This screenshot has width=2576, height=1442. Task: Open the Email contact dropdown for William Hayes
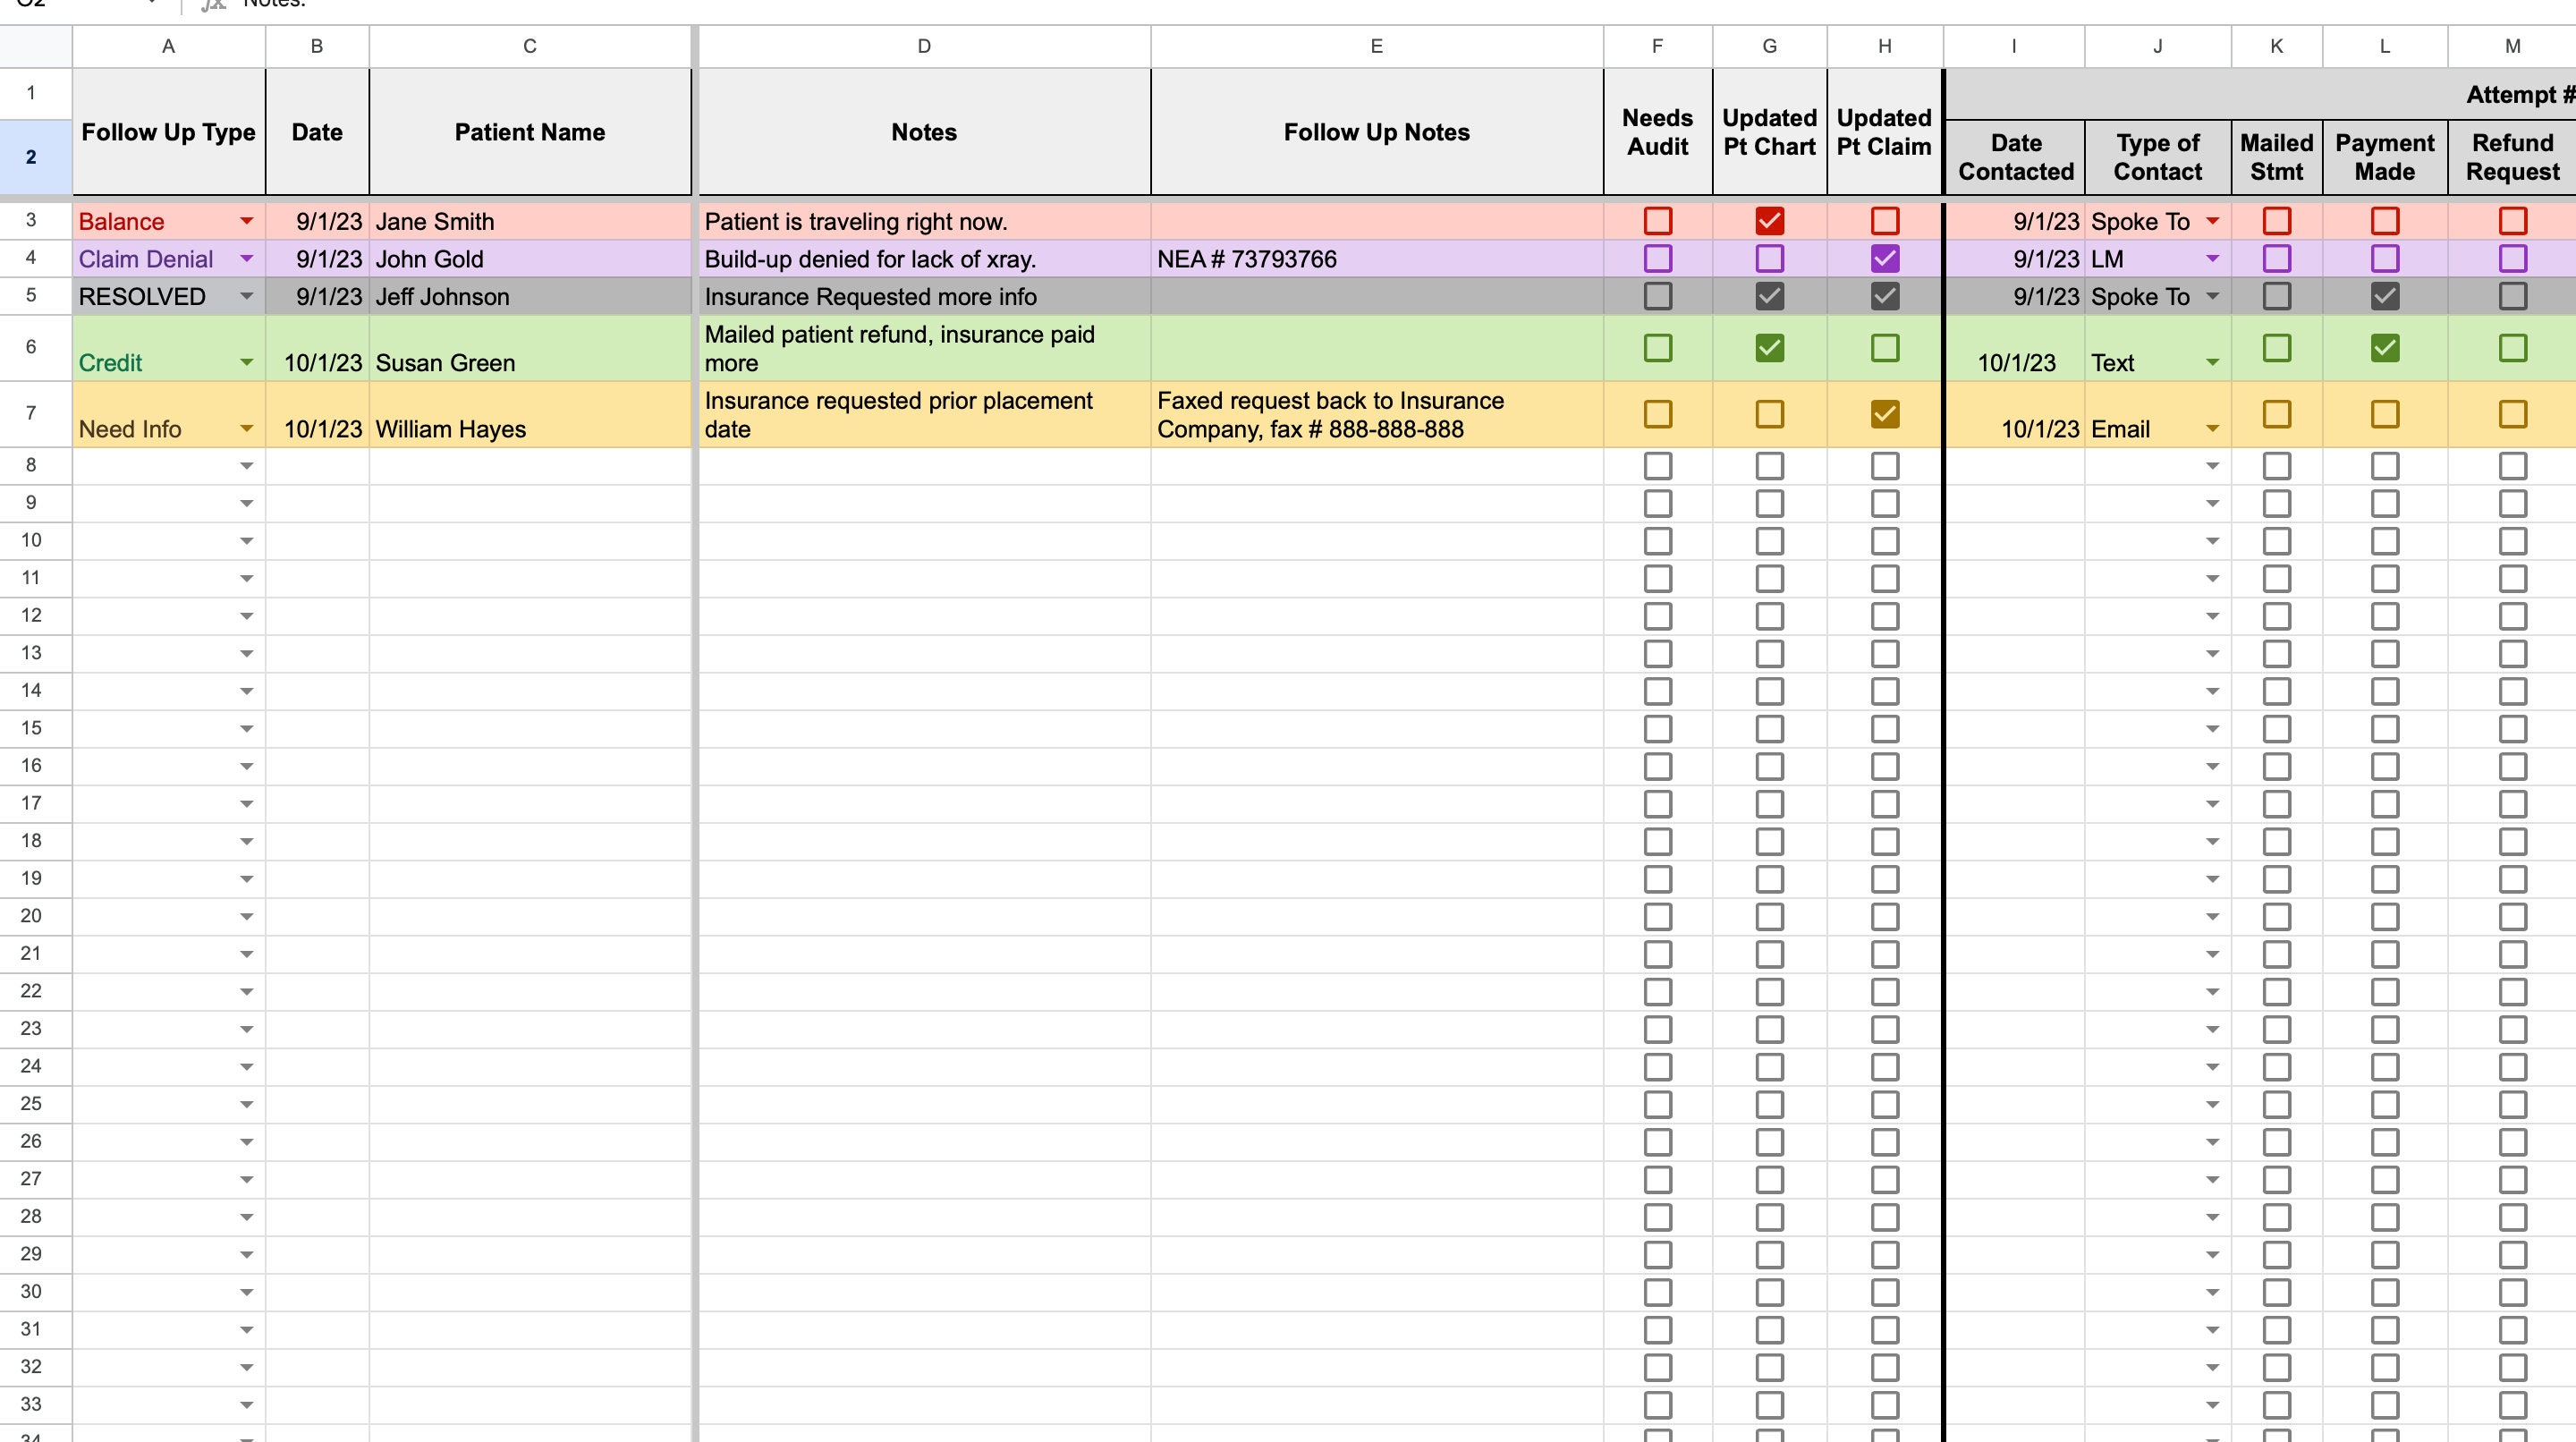tap(2212, 429)
